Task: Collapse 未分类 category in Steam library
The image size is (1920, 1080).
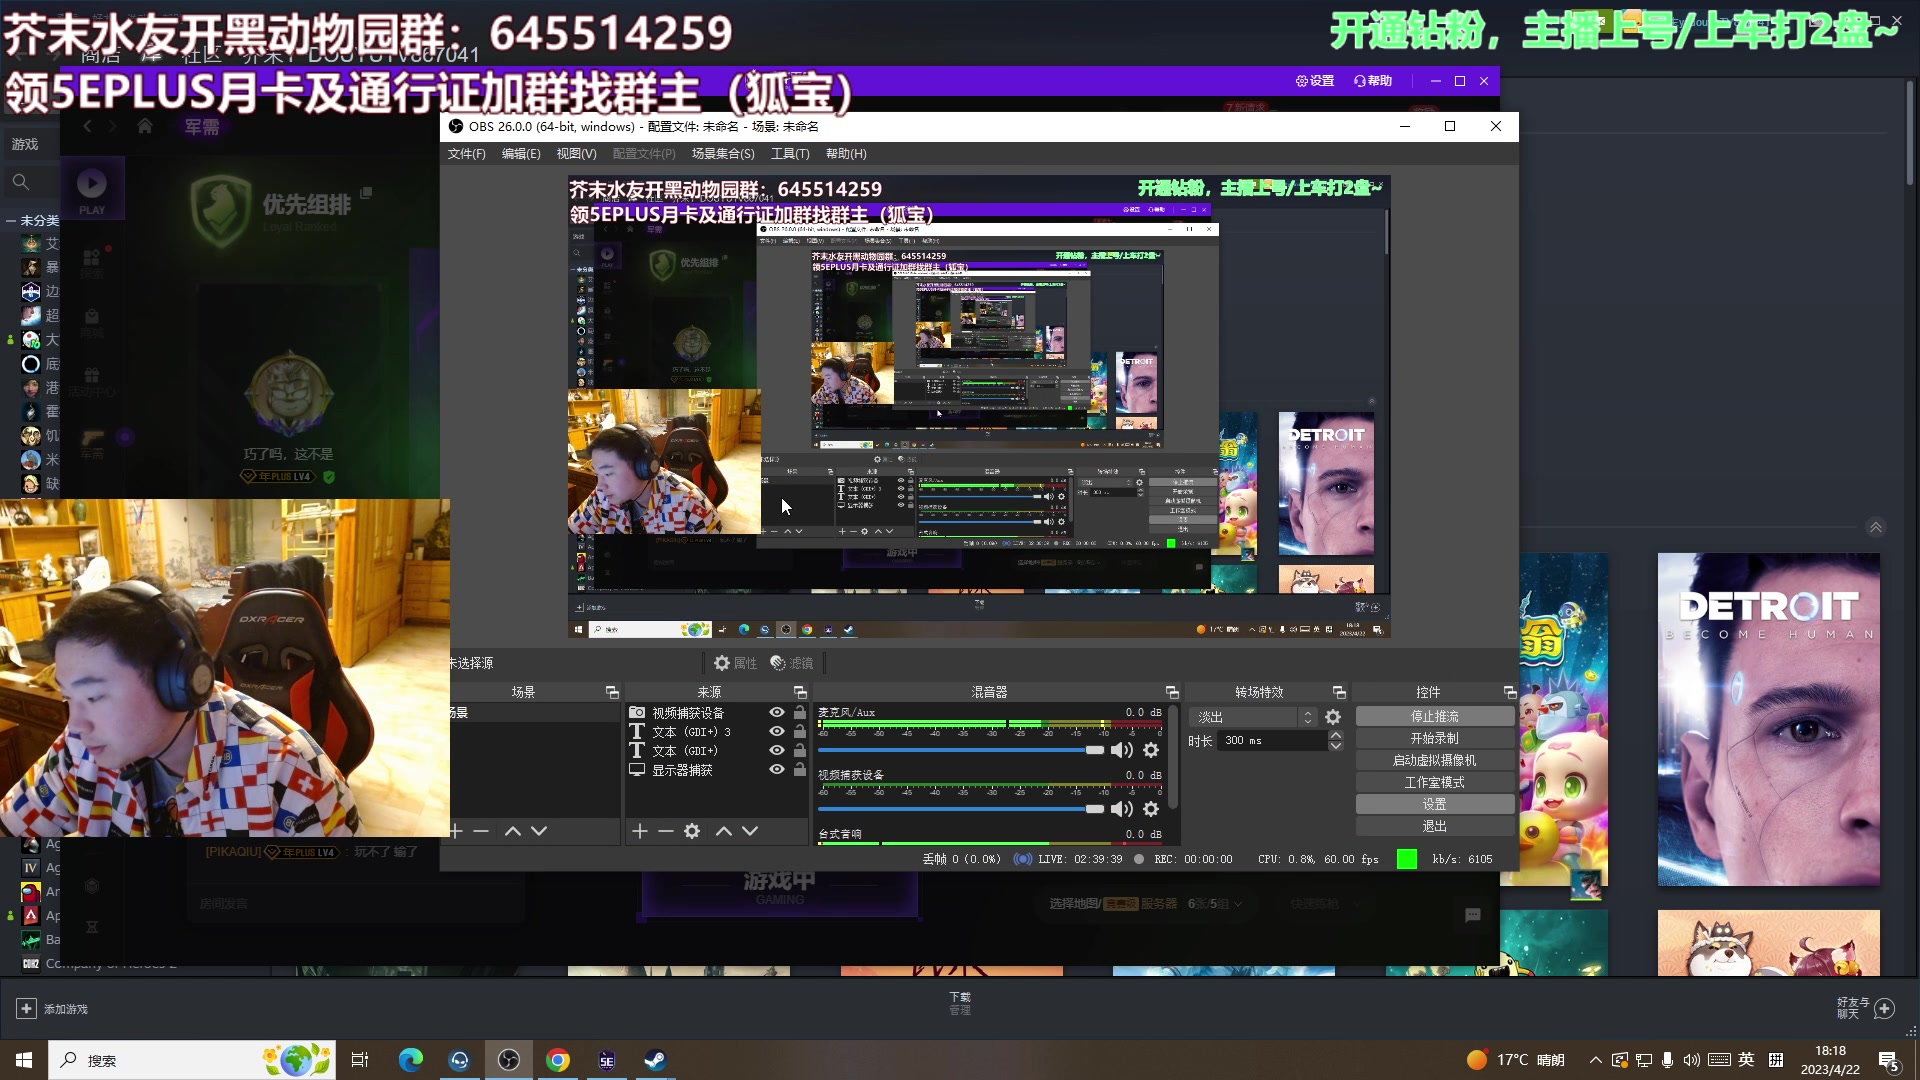Action: coord(11,220)
